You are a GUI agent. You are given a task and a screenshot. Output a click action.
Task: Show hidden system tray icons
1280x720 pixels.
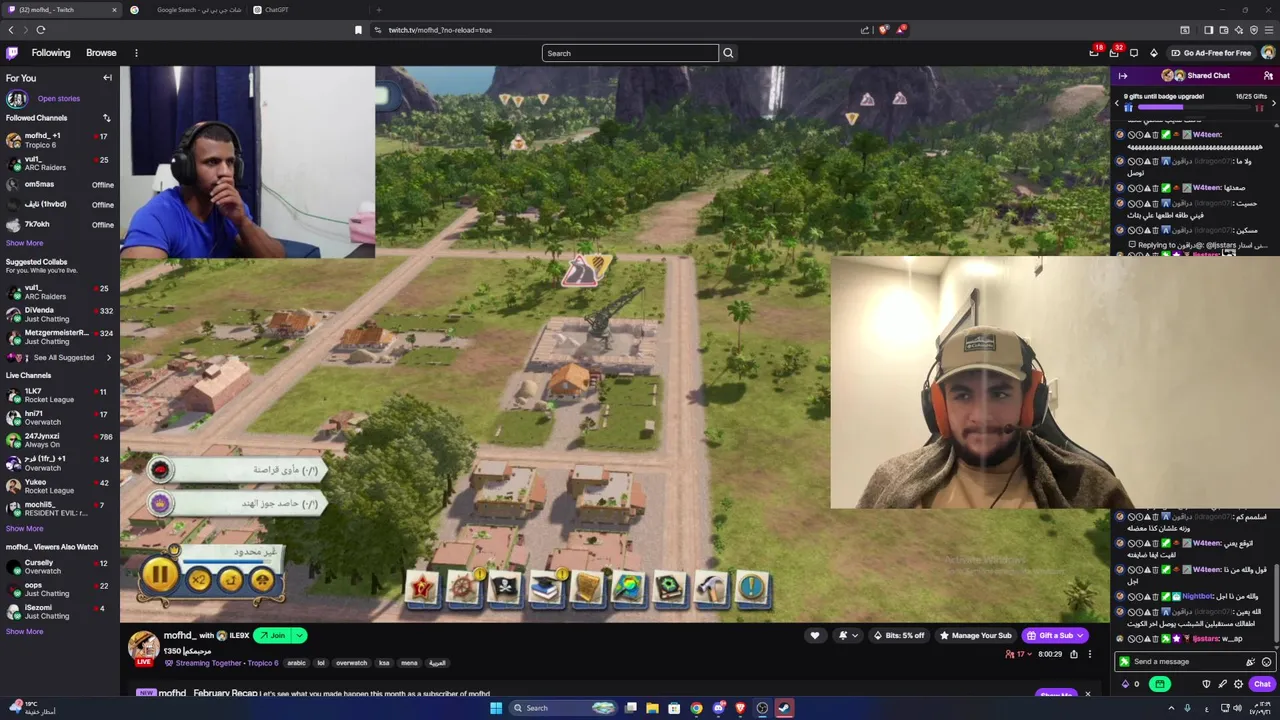coord(1172,708)
